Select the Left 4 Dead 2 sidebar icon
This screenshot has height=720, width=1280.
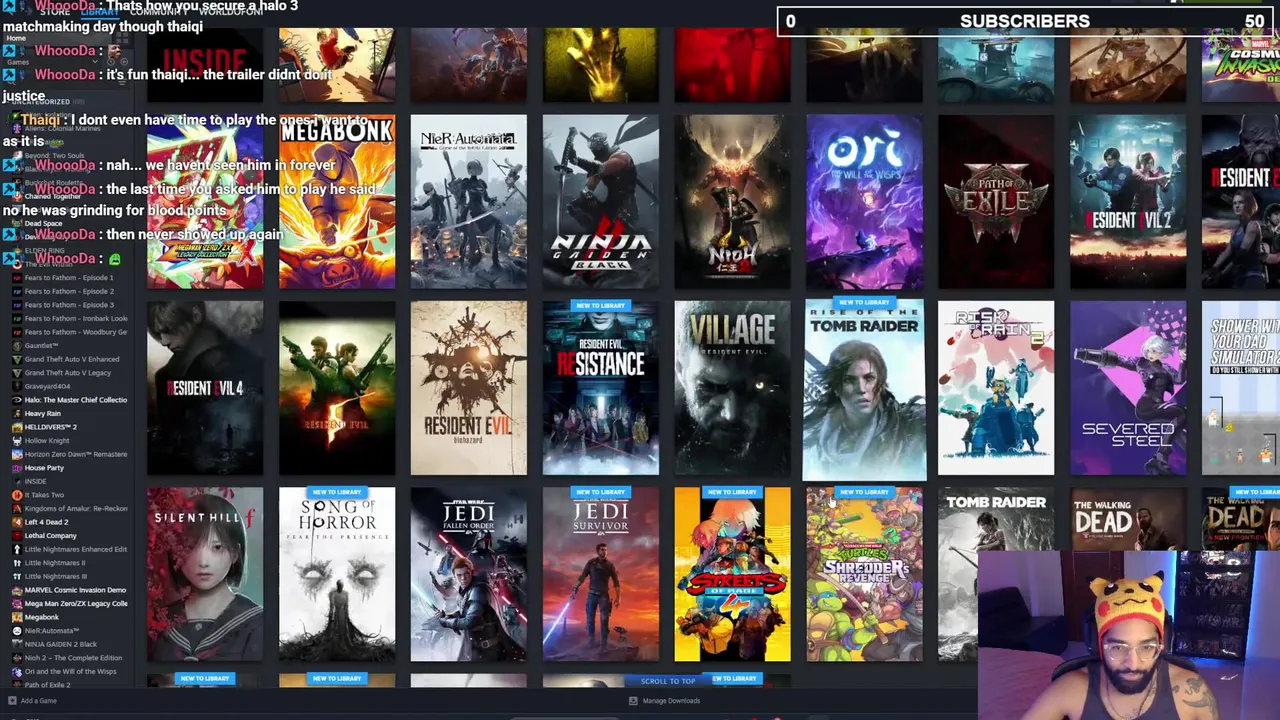pos(17,522)
